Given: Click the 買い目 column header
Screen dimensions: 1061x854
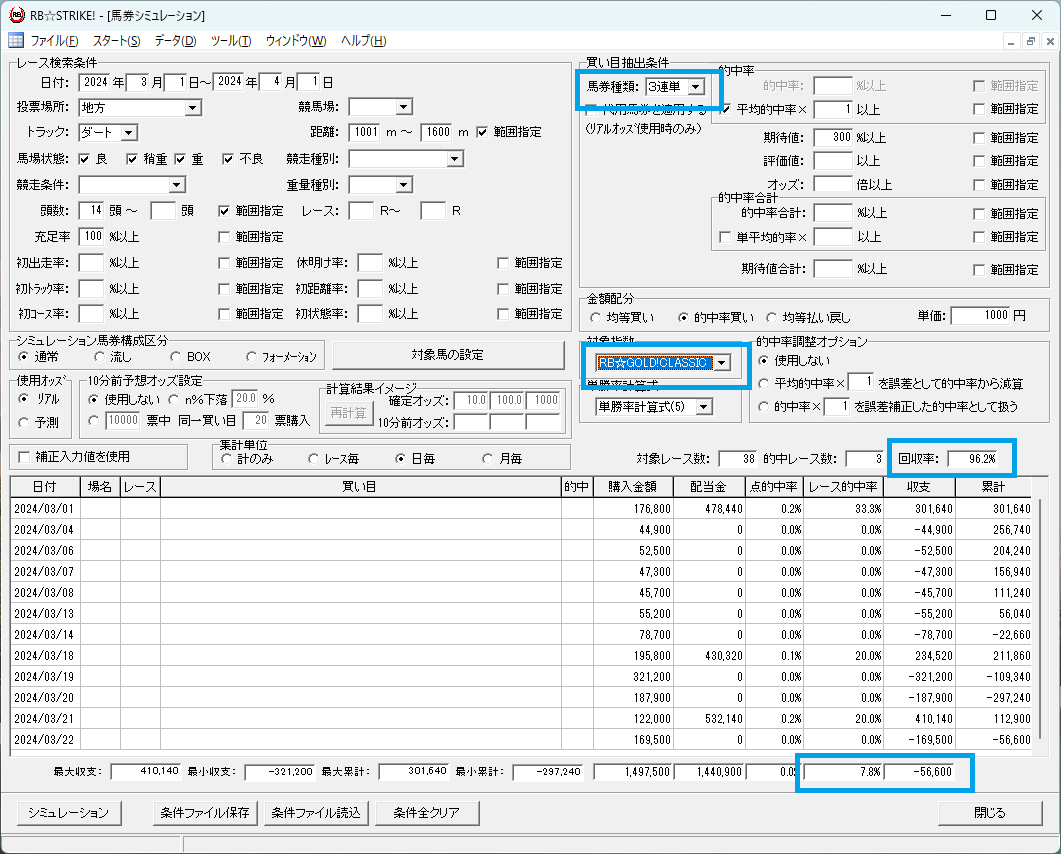Looking at the screenshot, I should [x=360, y=487].
